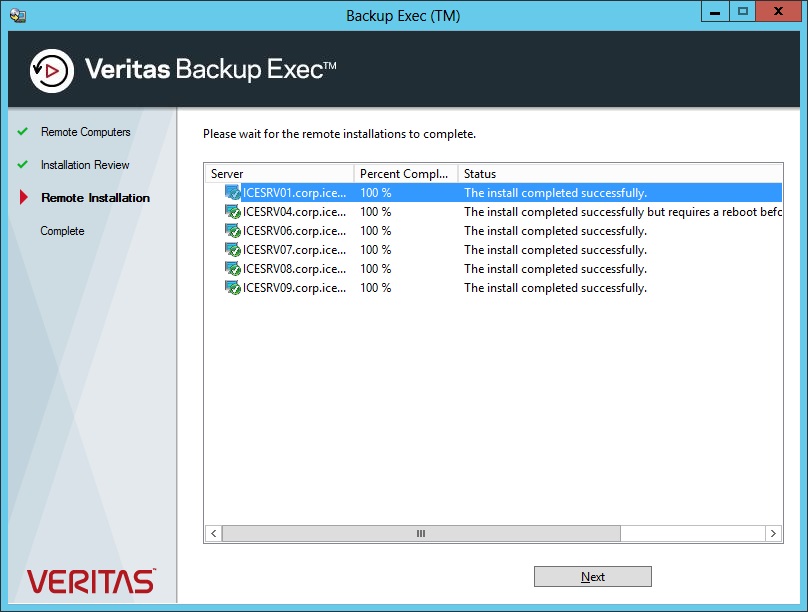
Task: Click the Veritas Backup Exec circular logo
Action: pyautogui.click(x=52, y=71)
